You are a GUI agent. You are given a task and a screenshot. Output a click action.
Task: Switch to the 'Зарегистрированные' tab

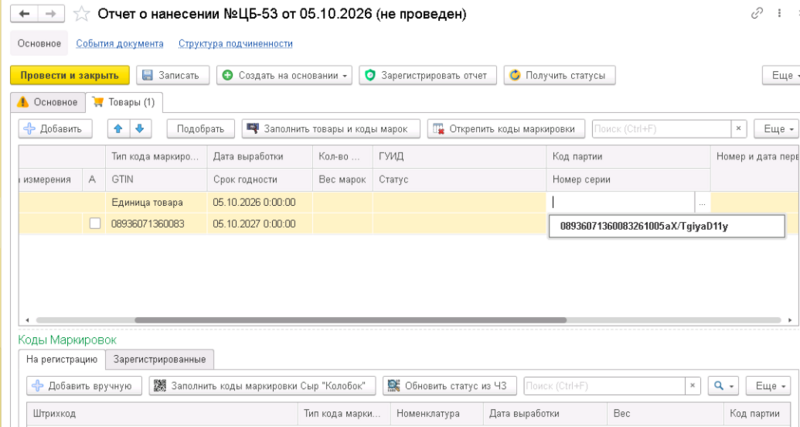click(160, 359)
